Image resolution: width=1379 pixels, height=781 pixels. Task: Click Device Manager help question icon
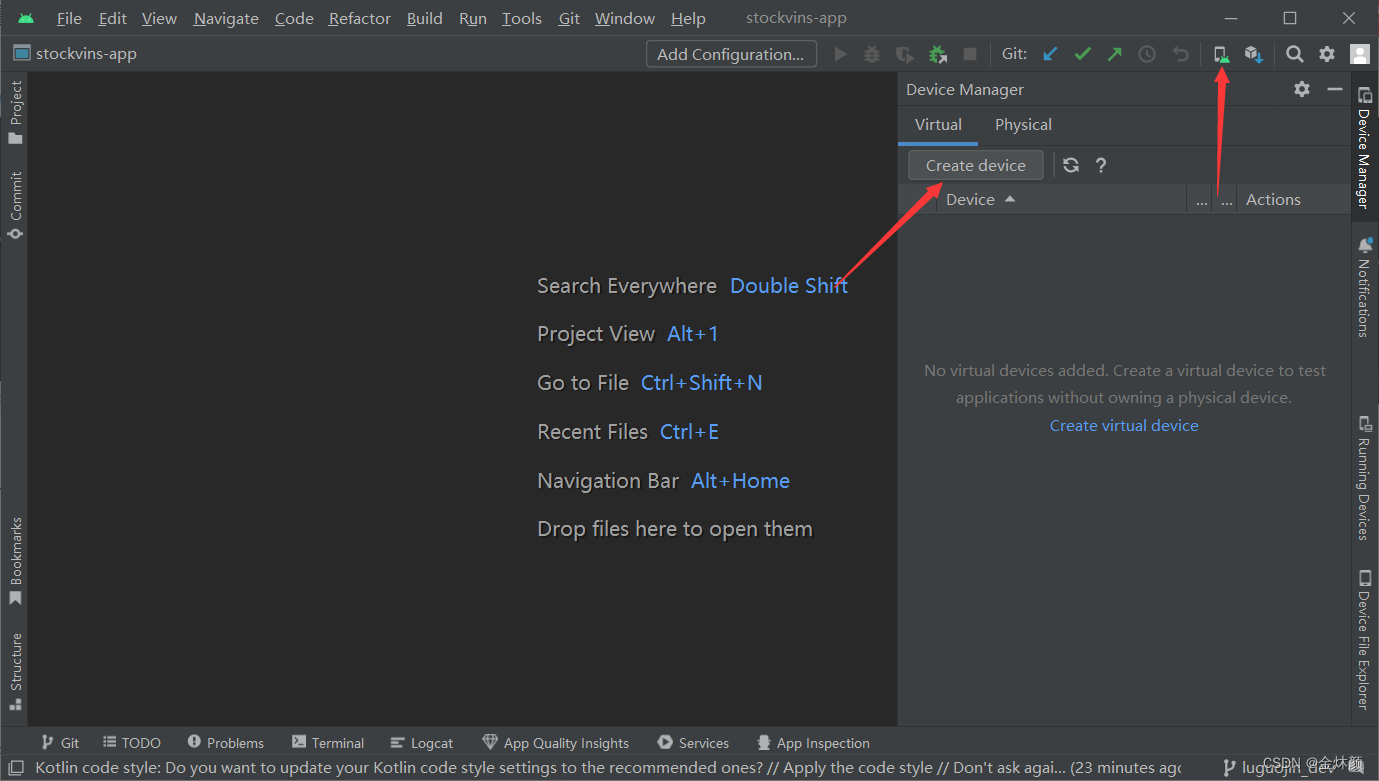(x=1101, y=165)
